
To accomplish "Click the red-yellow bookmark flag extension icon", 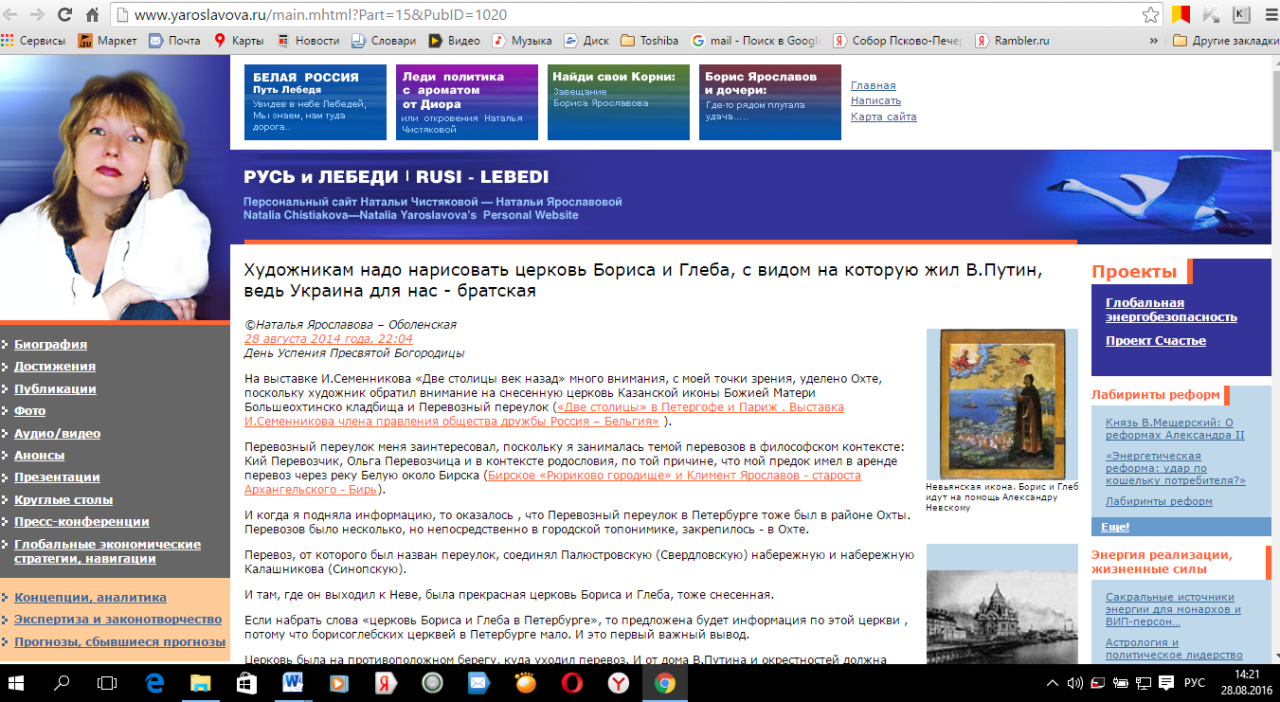I will pos(1182,15).
